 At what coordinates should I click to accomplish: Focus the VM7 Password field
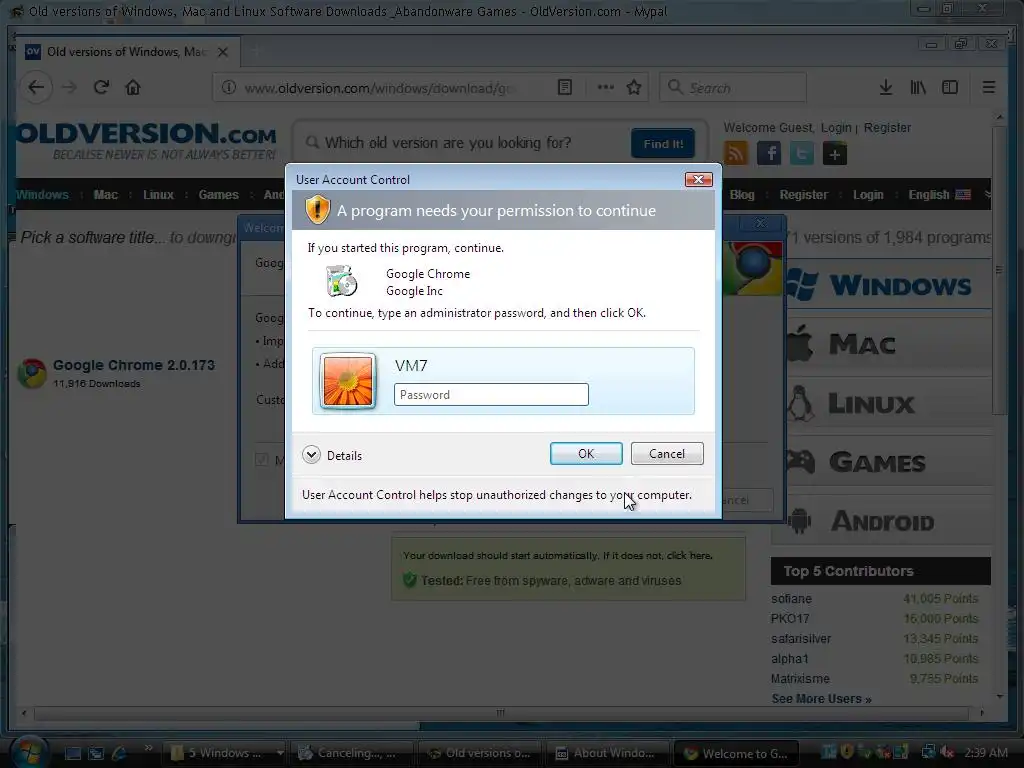(x=491, y=394)
